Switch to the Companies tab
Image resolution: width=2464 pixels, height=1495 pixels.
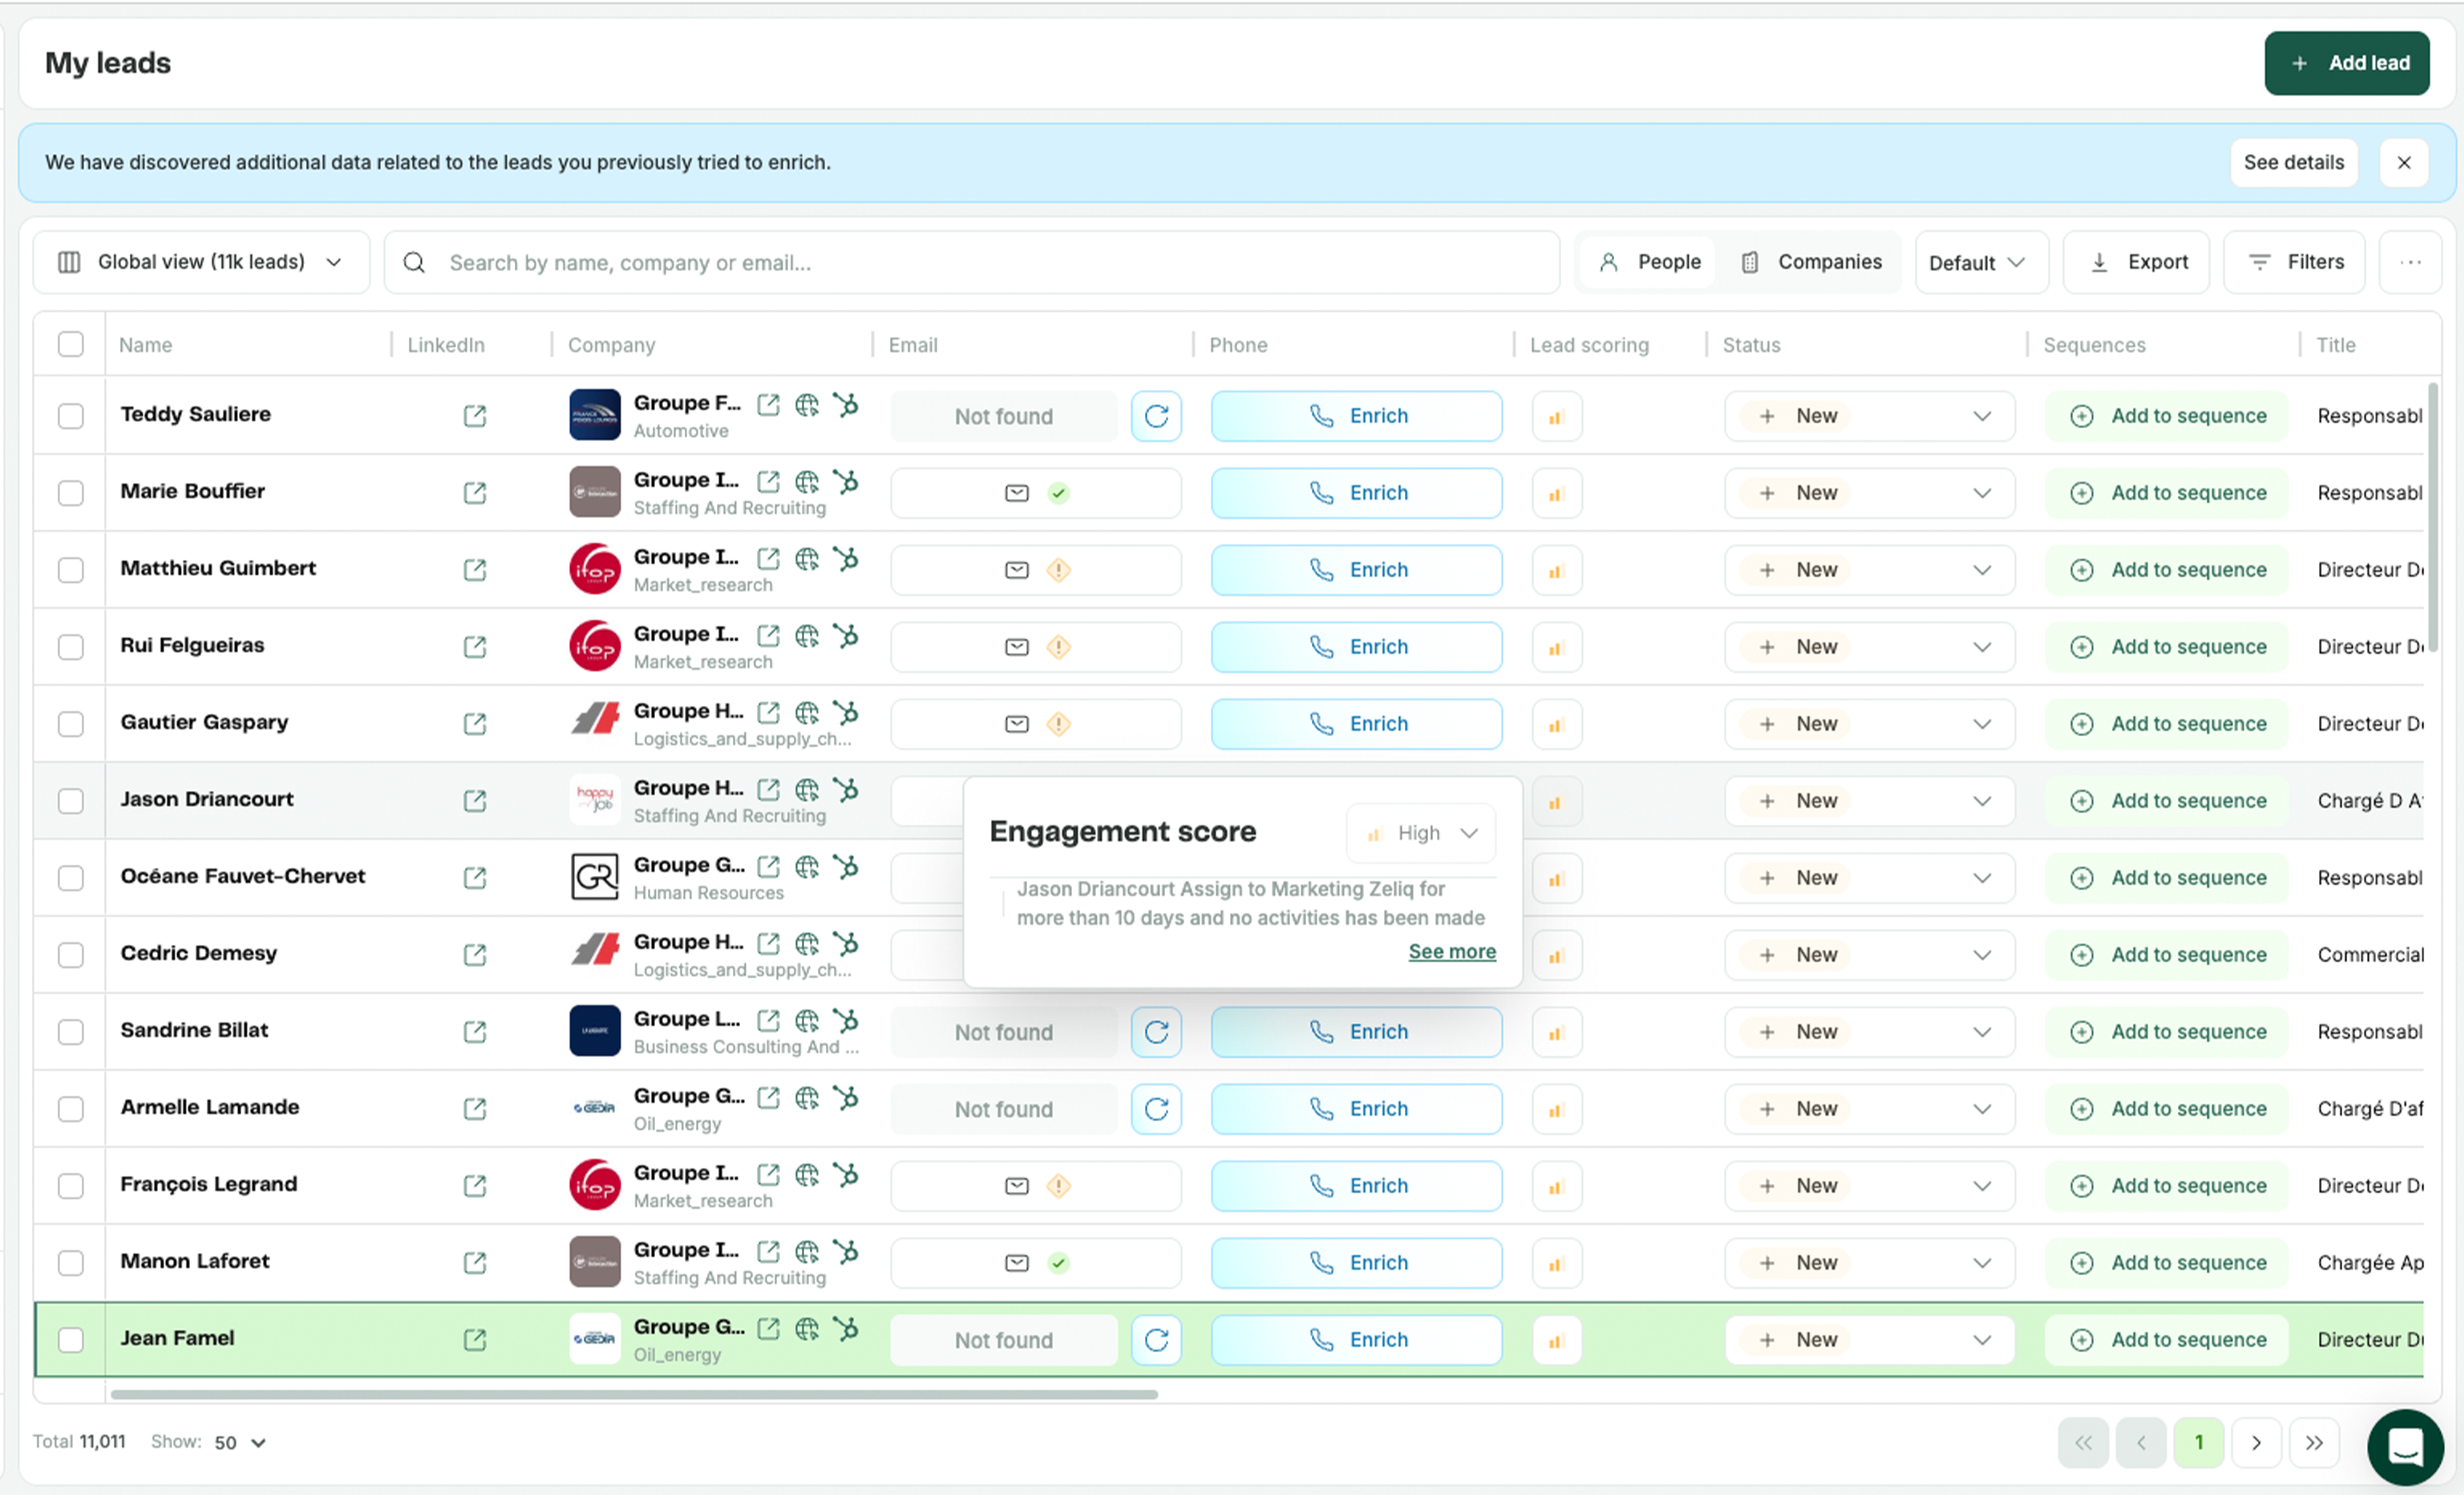pos(1811,262)
